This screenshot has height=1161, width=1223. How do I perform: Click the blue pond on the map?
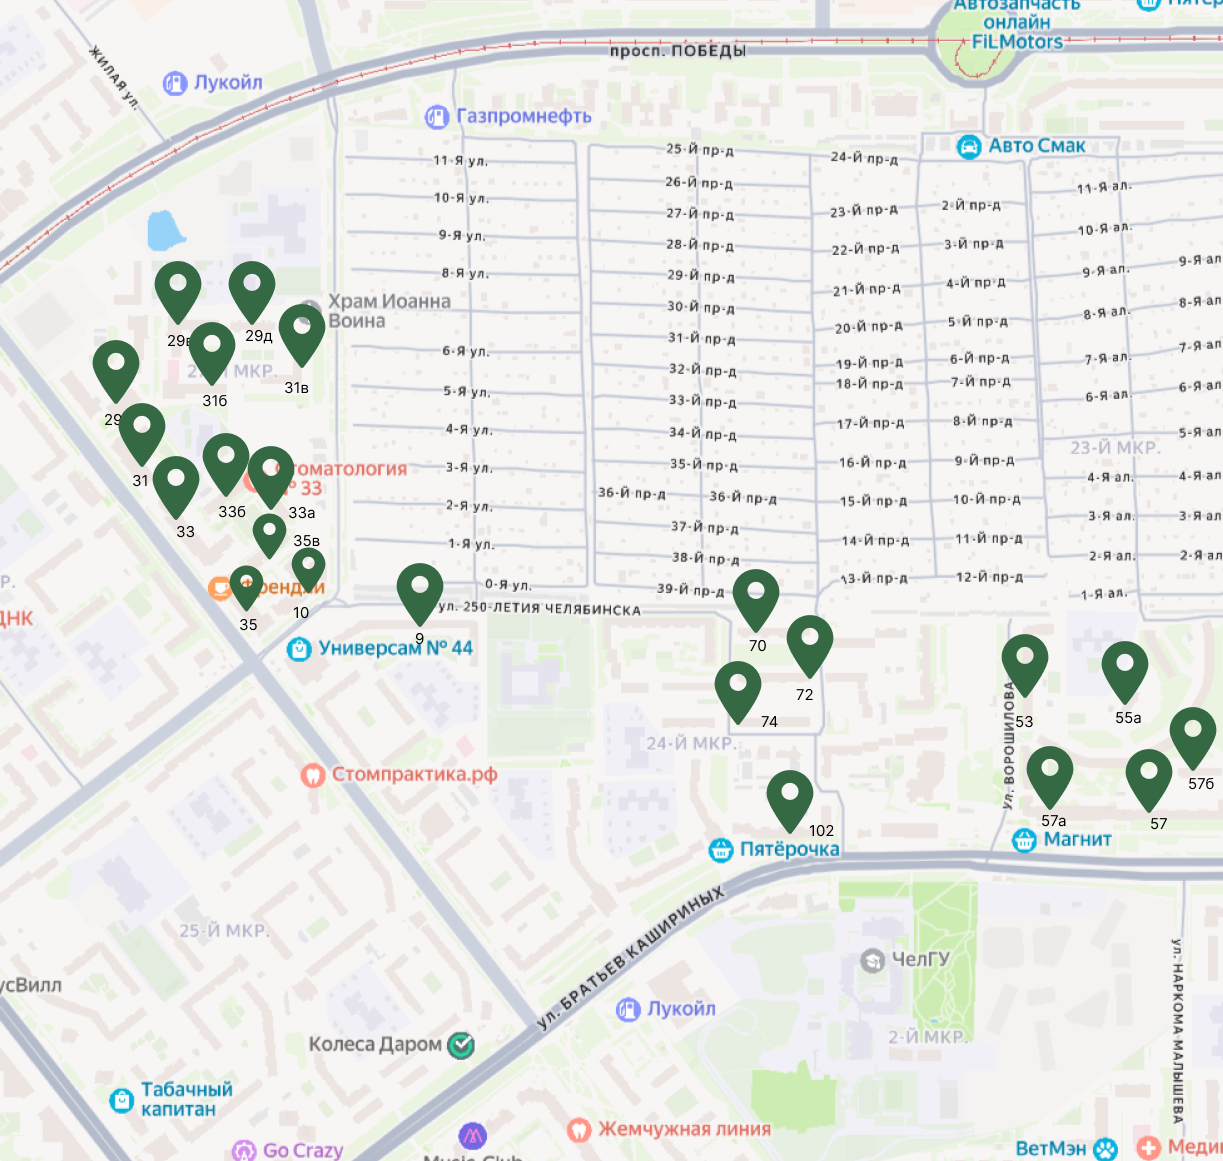(x=165, y=230)
